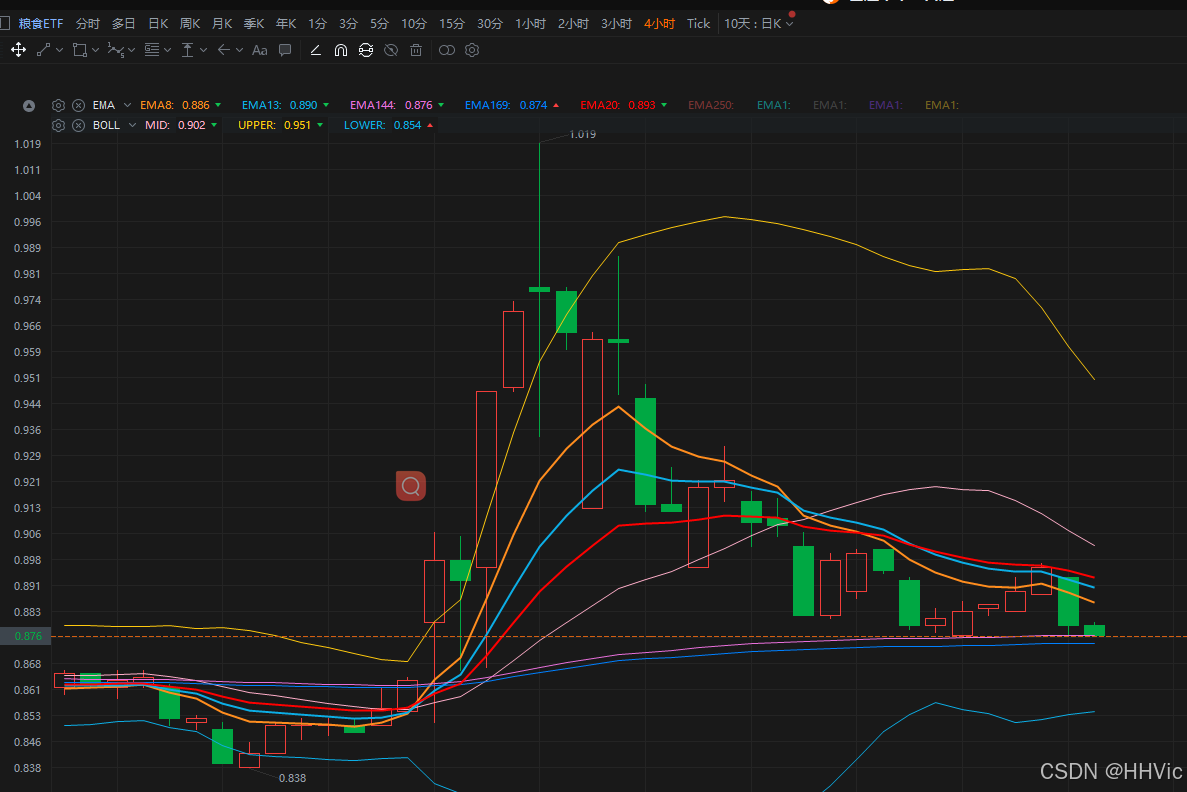This screenshot has height=792, width=1187.
Task: Open BOLL indicator settings gear
Action: 58,125
